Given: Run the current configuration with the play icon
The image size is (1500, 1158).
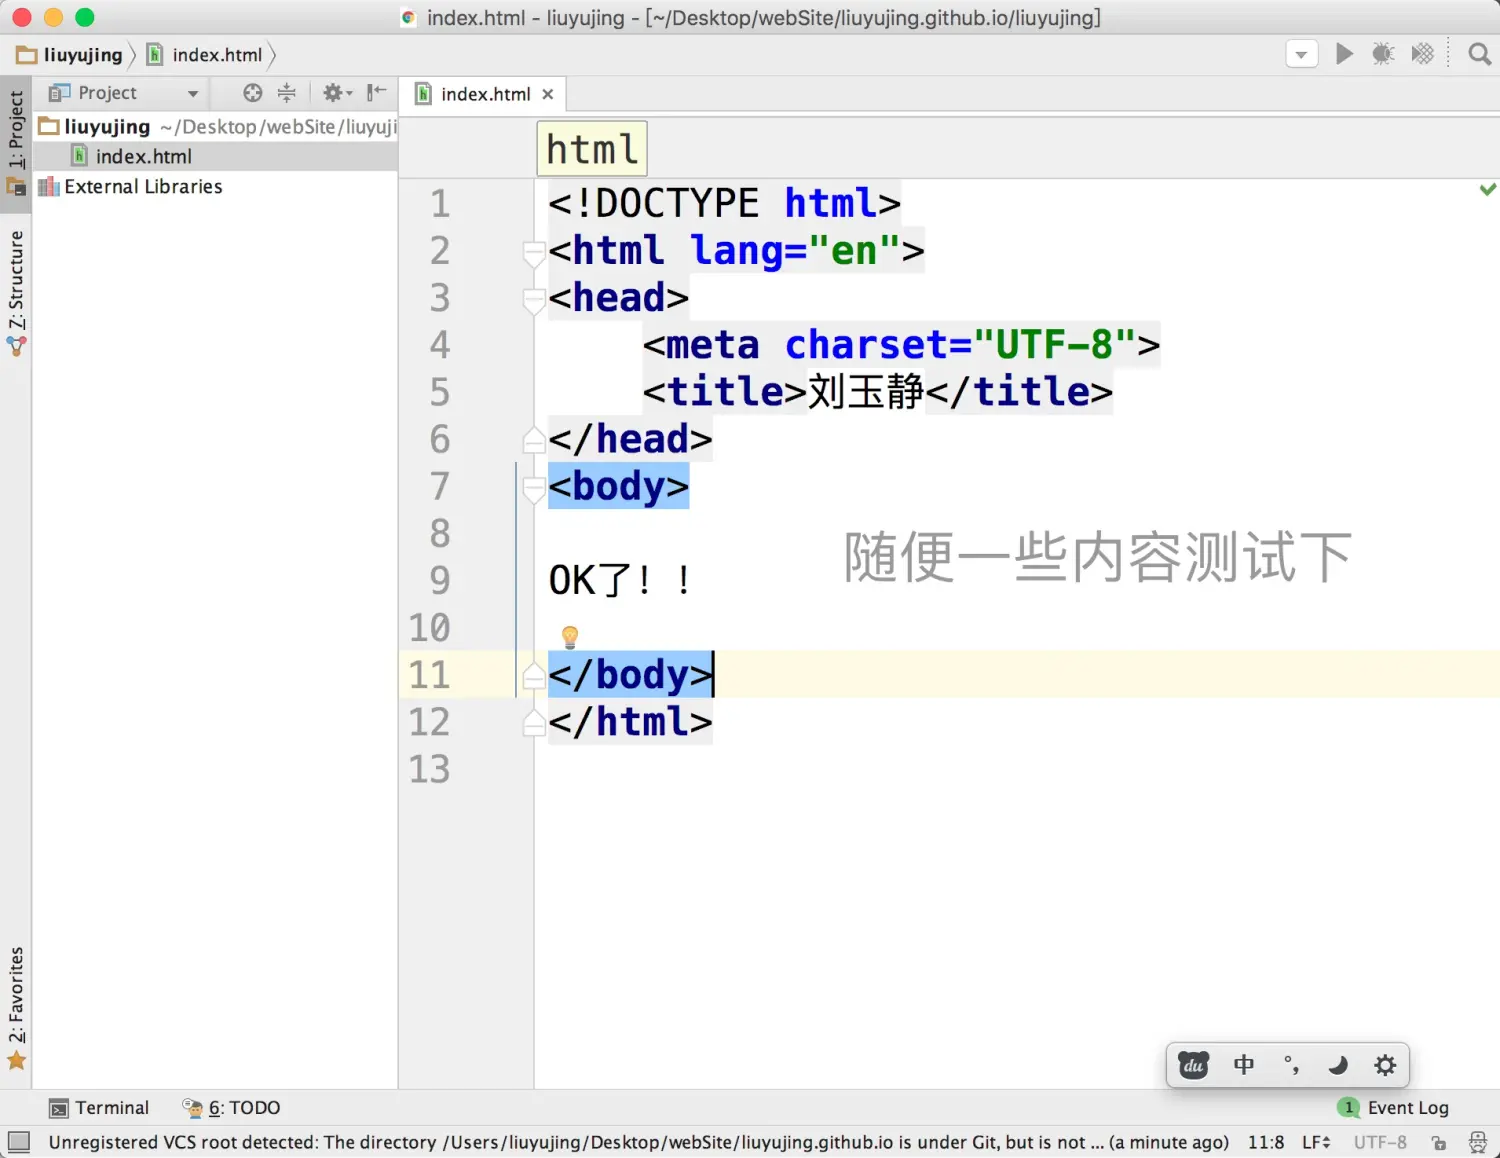Looking at the screenshot, I should [x=1344, y=54].
